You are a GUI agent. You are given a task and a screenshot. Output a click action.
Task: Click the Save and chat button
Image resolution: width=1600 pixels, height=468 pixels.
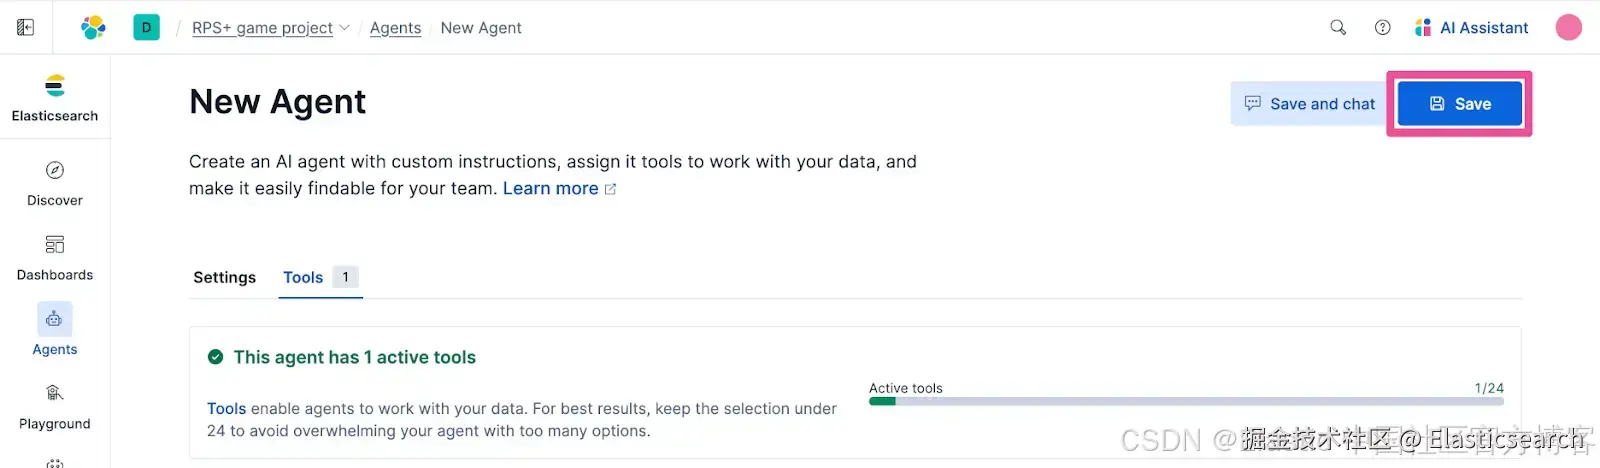1308,104
